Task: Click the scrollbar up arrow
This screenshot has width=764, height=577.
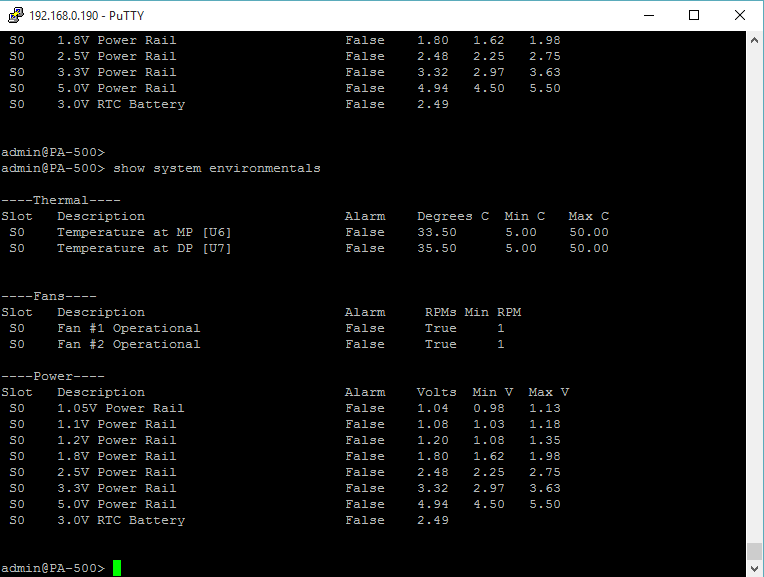Action: 754,40
